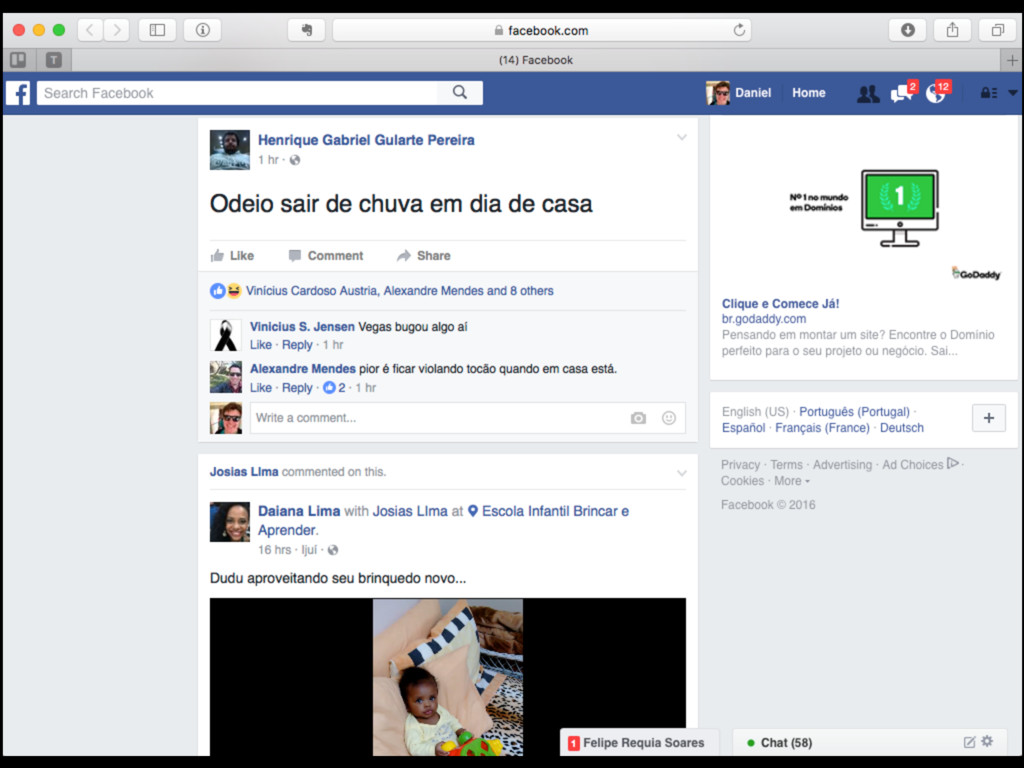Reply to Vinicius S. Jensen's comment
Screen dimensions: 1024x768
pyautogui.click(x=297, y=345)
